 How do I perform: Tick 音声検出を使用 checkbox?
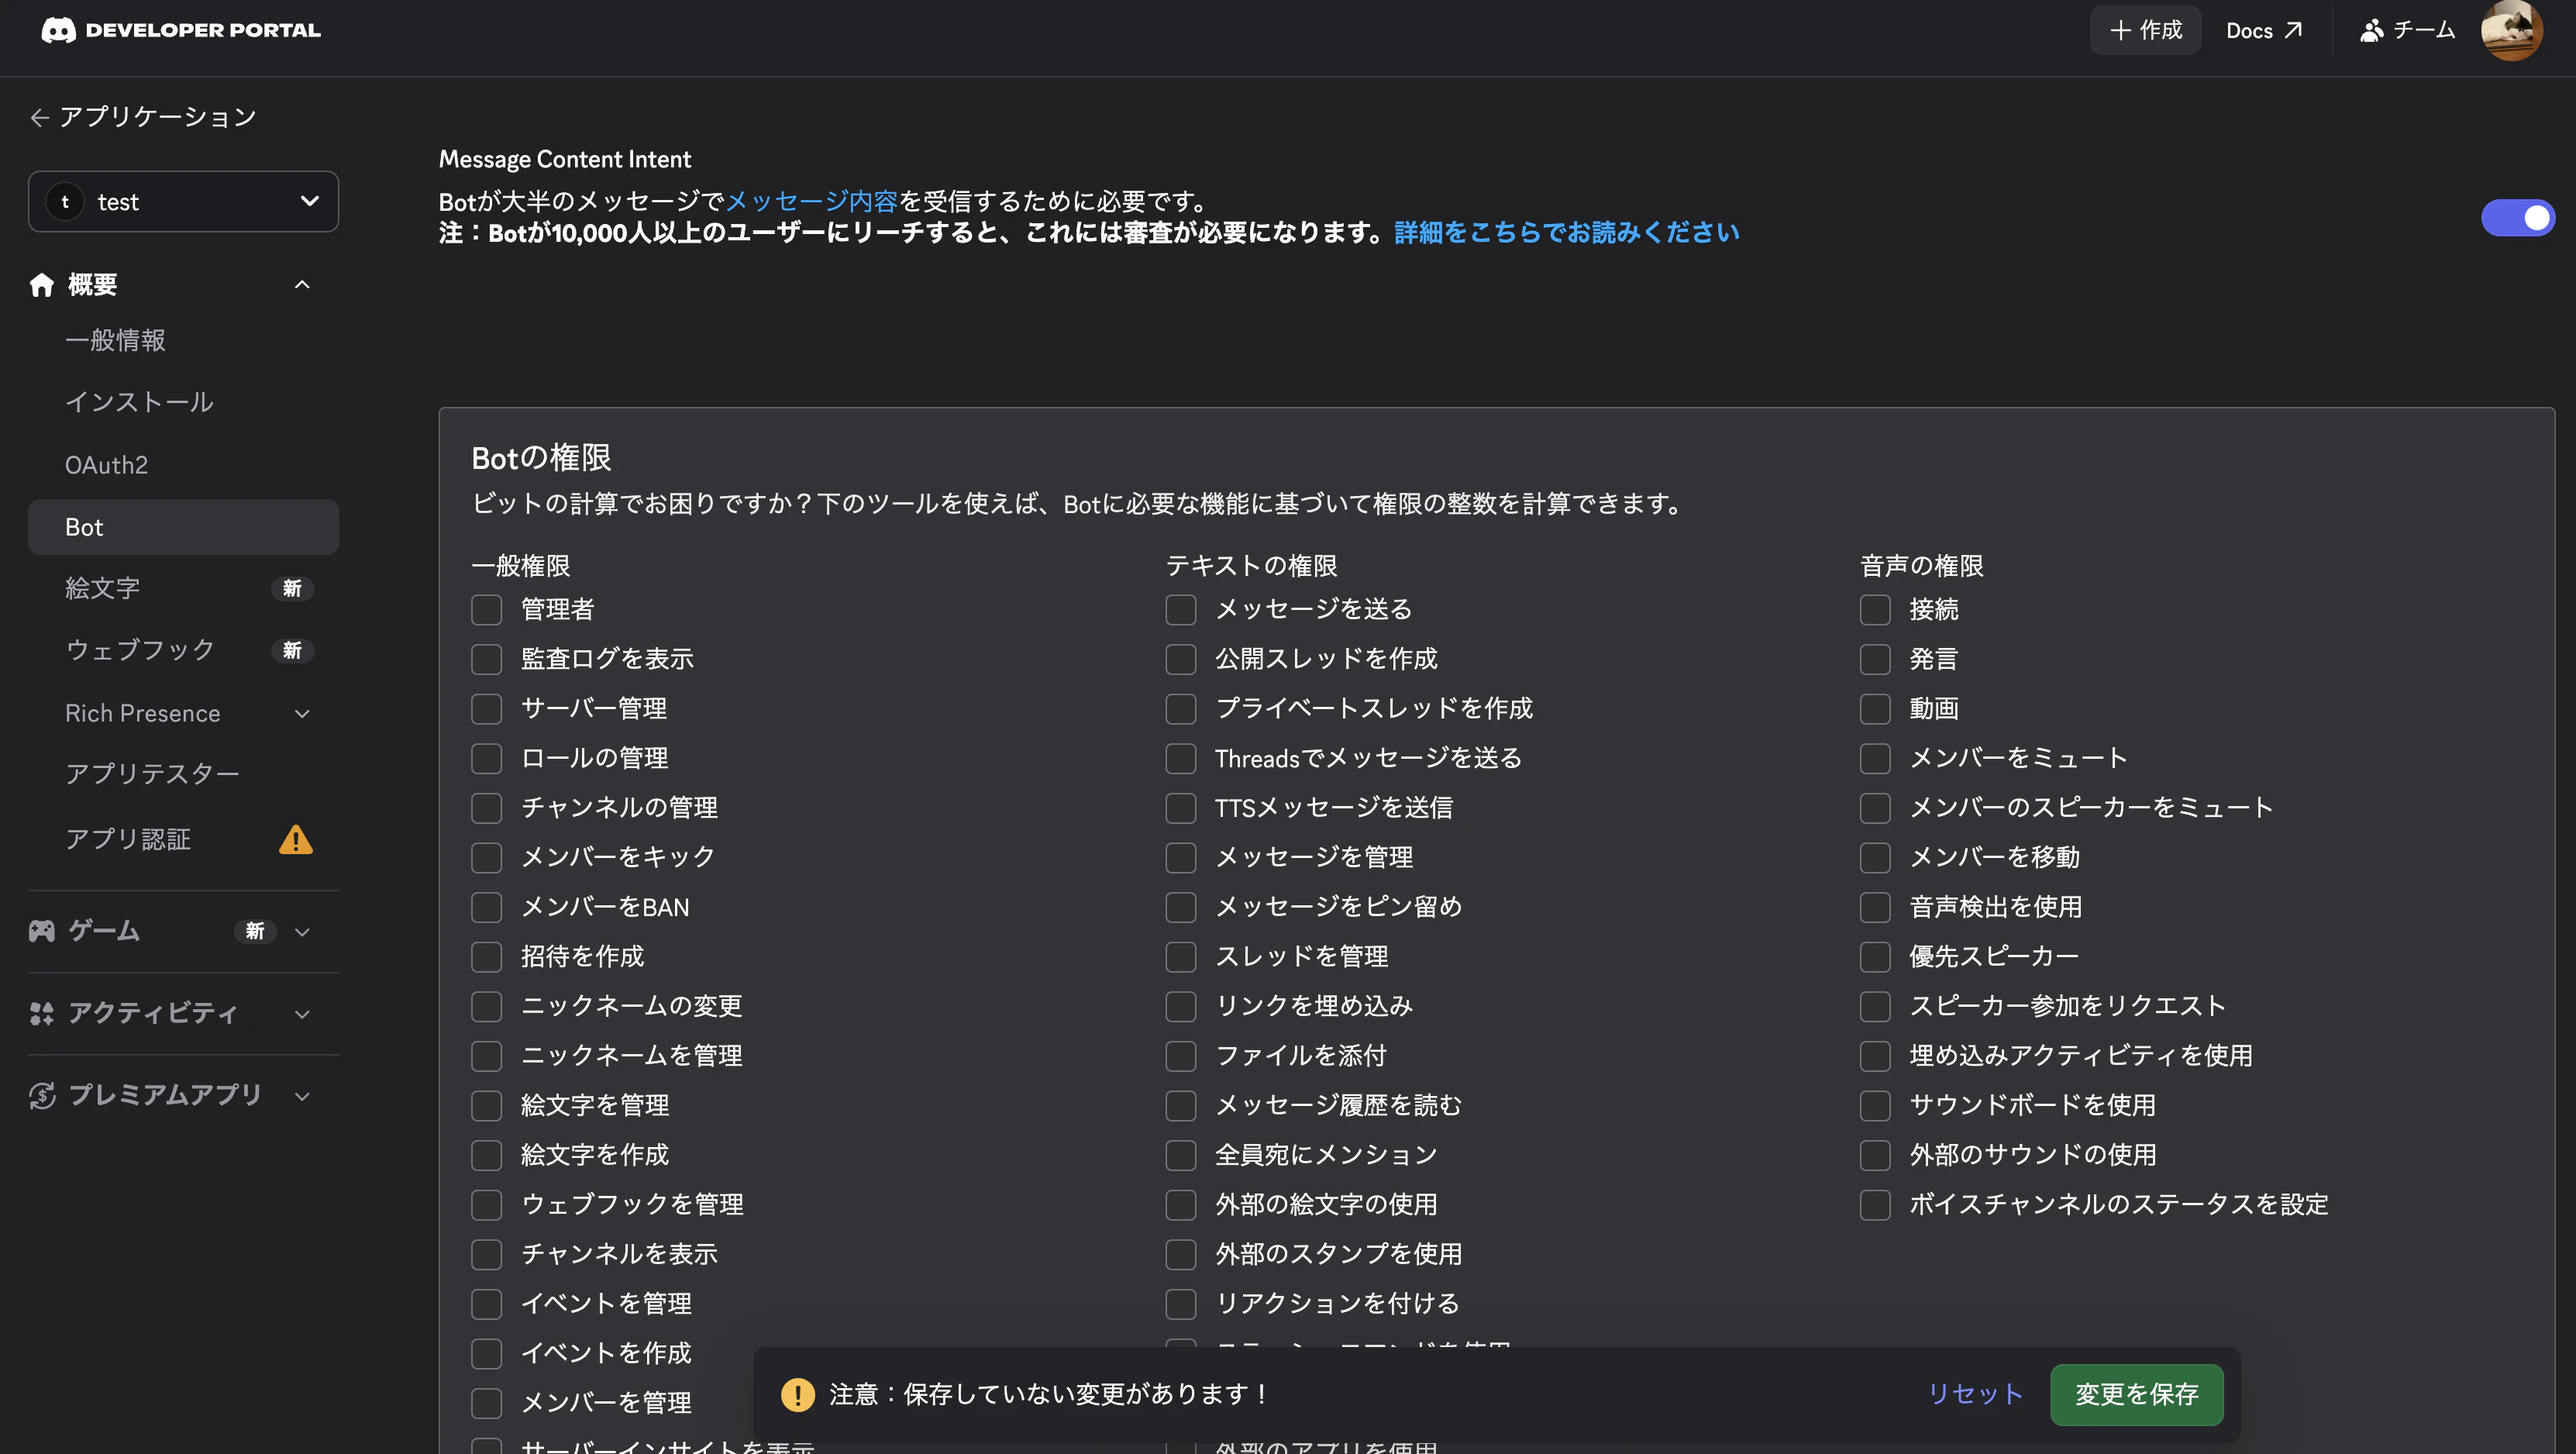[x=1875, y=907]
